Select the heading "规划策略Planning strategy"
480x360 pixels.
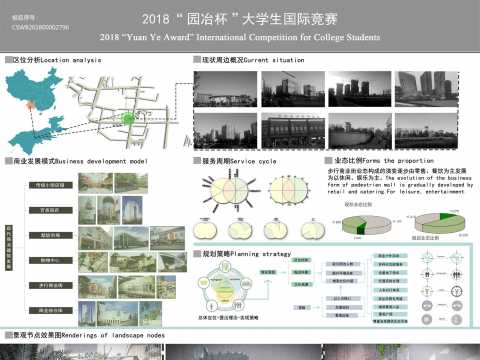[x=247, y=254]
